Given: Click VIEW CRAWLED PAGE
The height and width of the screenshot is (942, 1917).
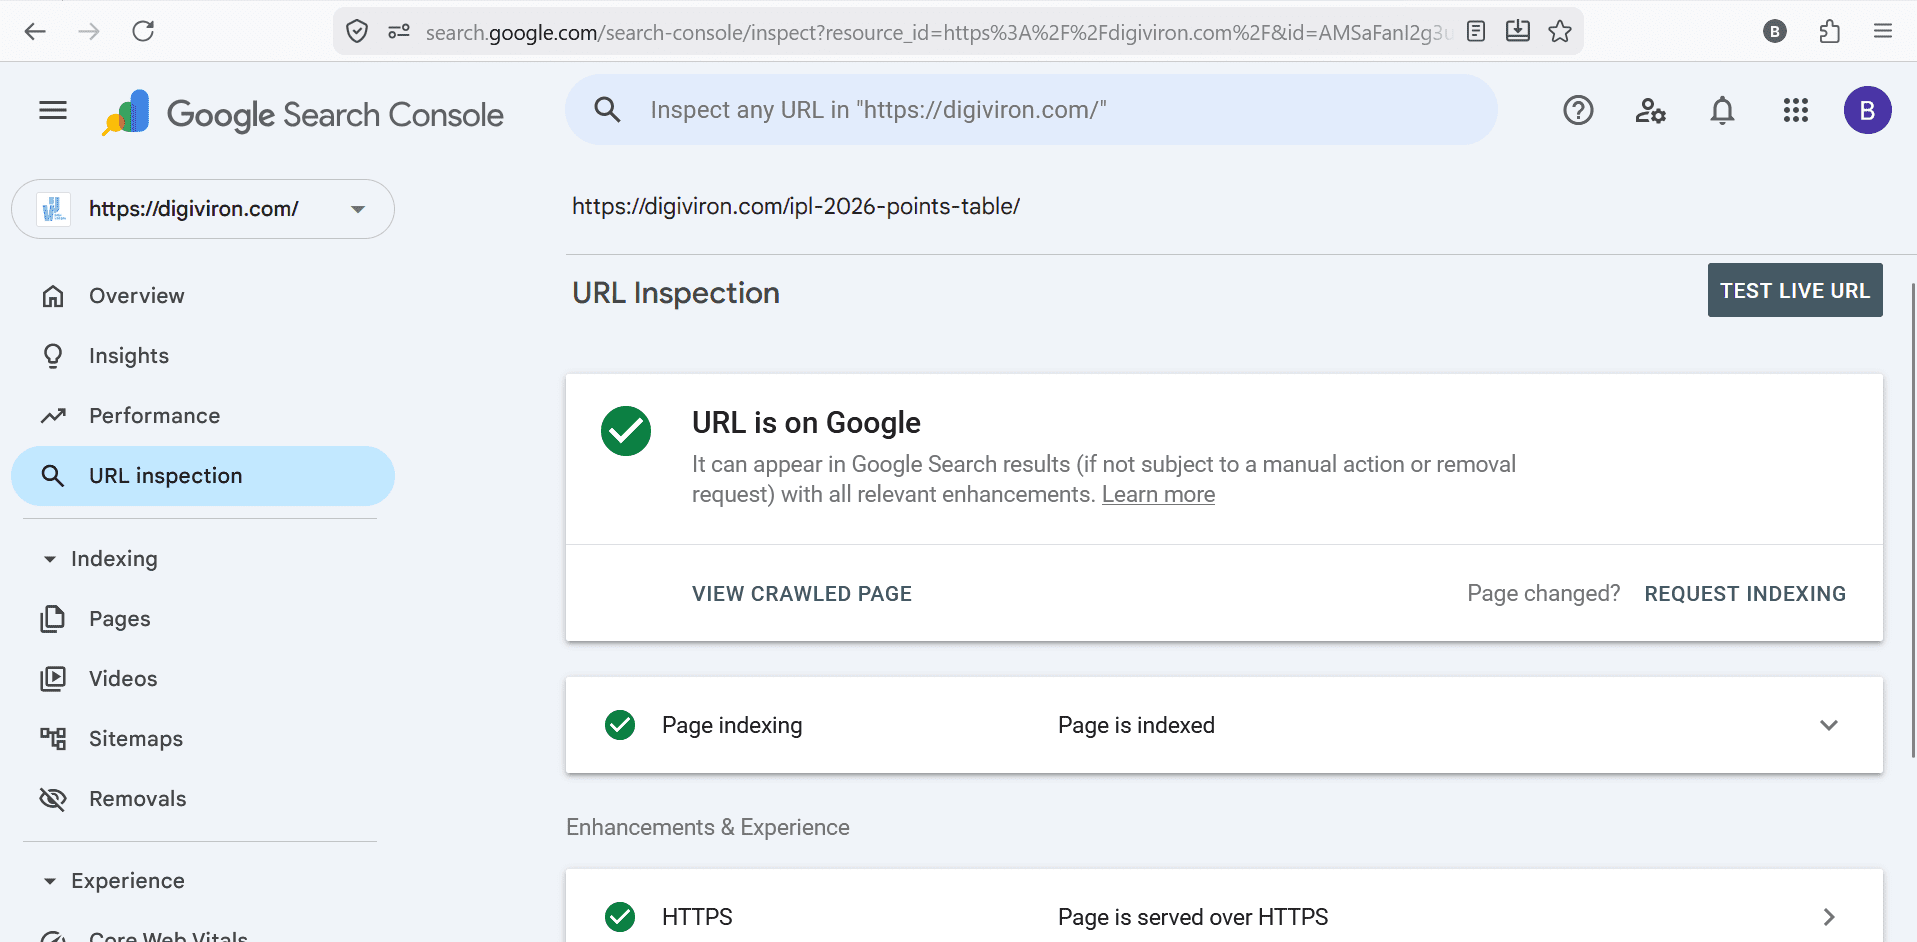Looking at the screenshot, I should tap(802, 594).
